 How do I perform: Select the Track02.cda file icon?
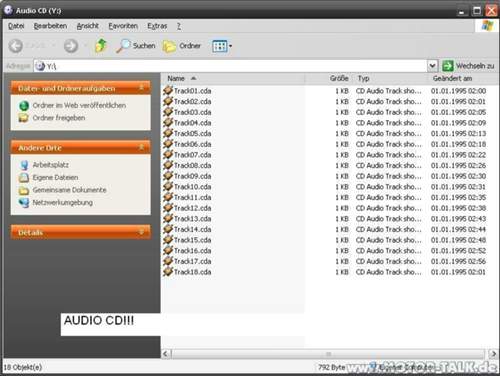tap(168, 101)
